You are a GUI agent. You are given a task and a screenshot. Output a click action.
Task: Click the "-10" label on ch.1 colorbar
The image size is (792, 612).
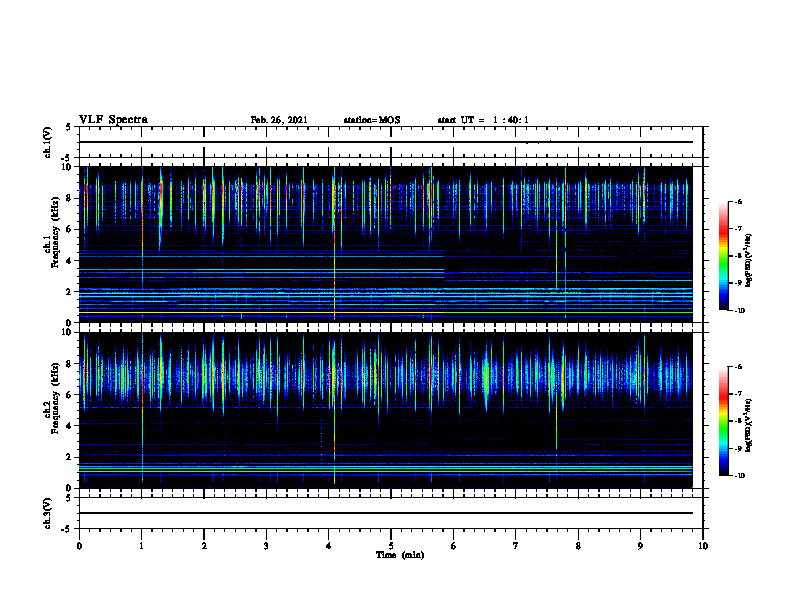(739, 311)
